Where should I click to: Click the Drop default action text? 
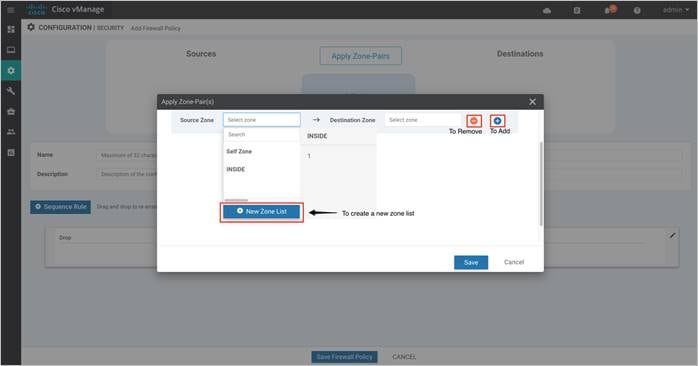coord(65,238)
